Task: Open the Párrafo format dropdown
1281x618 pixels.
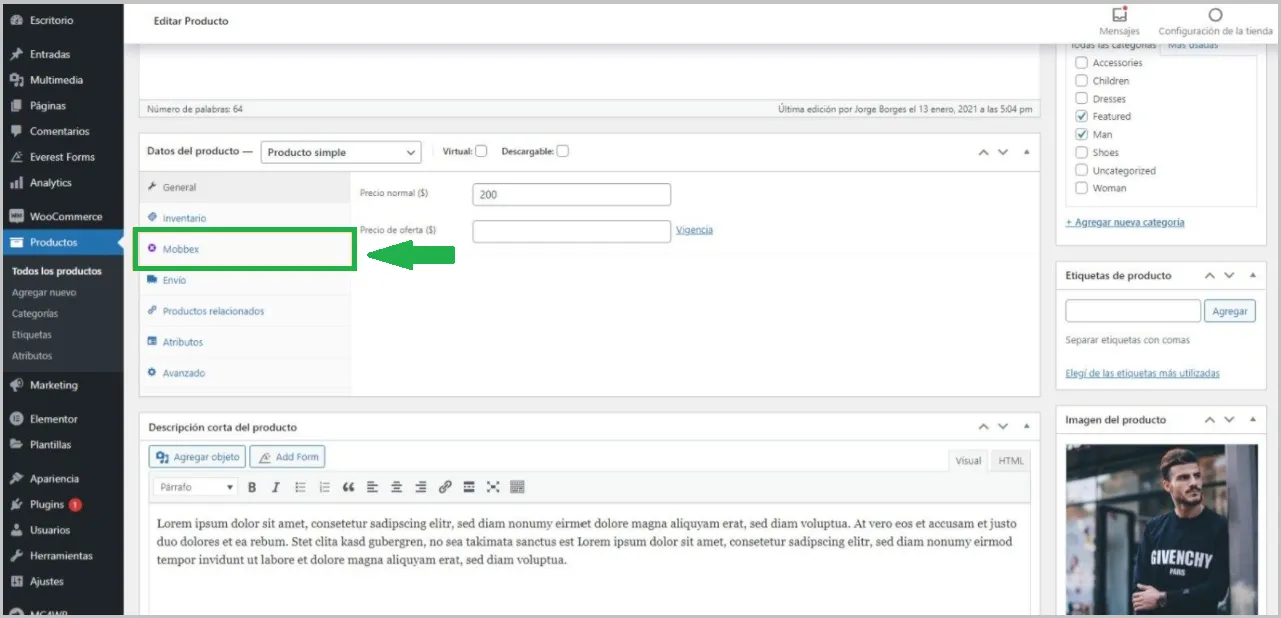Action: [196, 487]
